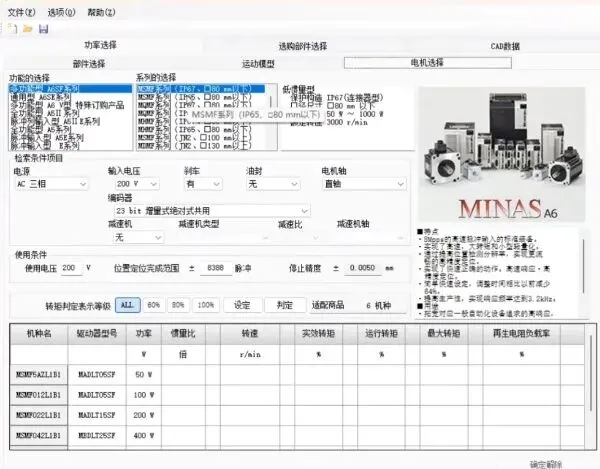The width and height of the screenshot is (600, 469).
Task: Select 全功能型 A5系列 list entry
Action: (x=70, y=129)
